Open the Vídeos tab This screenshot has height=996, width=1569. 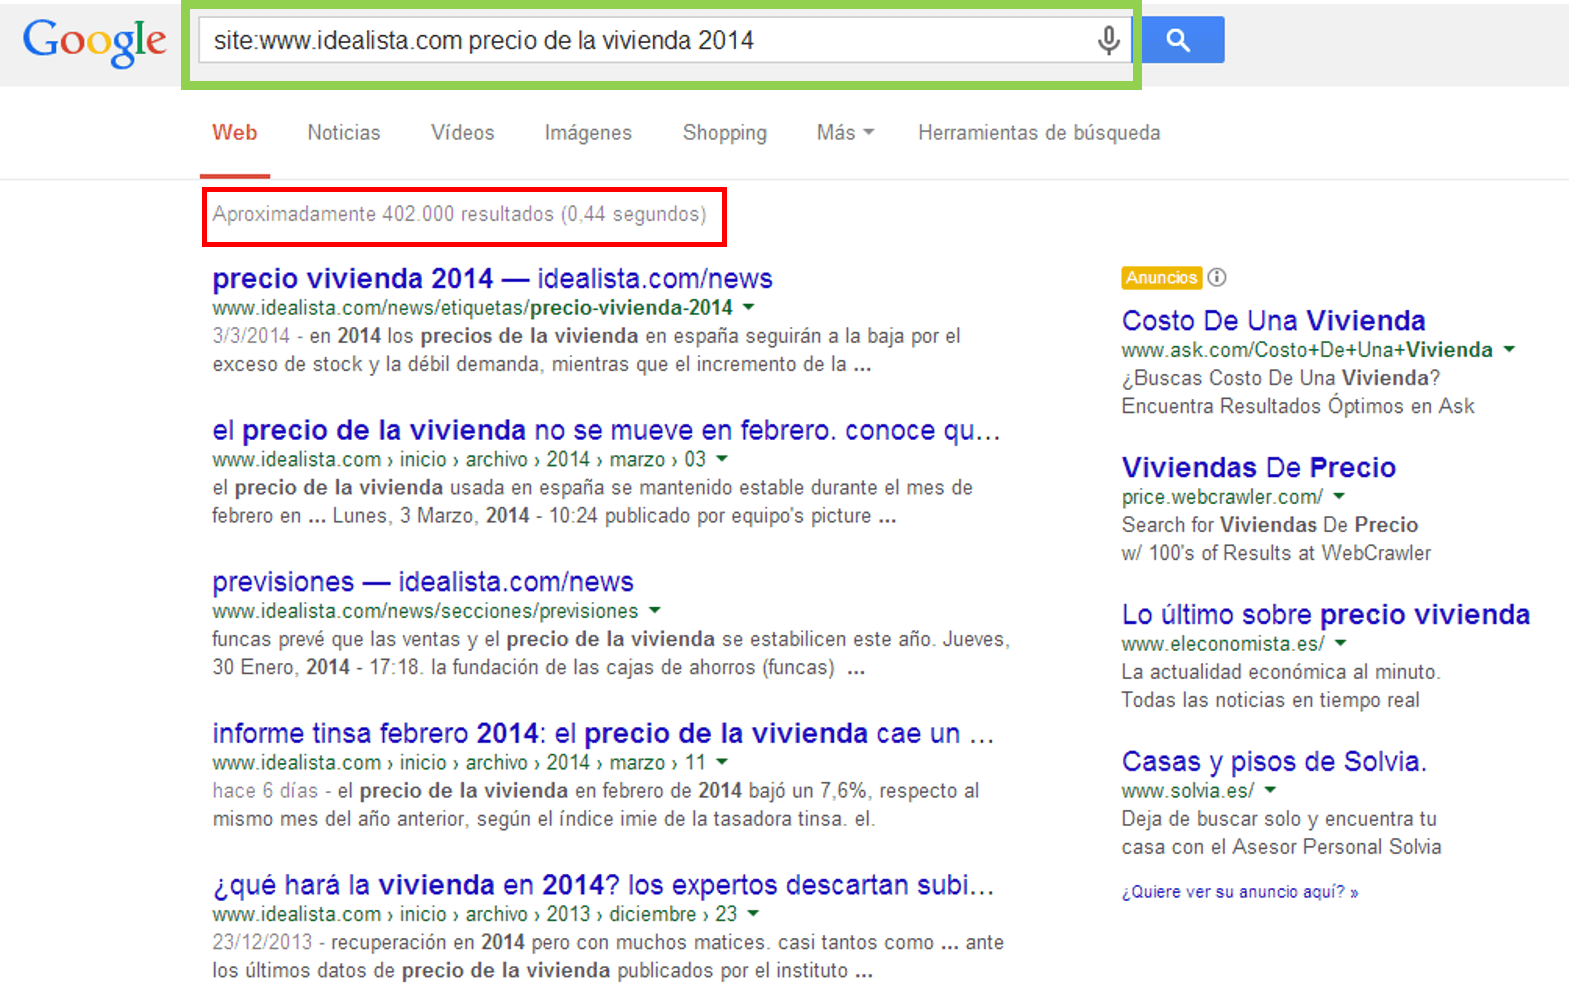point(463,133)
